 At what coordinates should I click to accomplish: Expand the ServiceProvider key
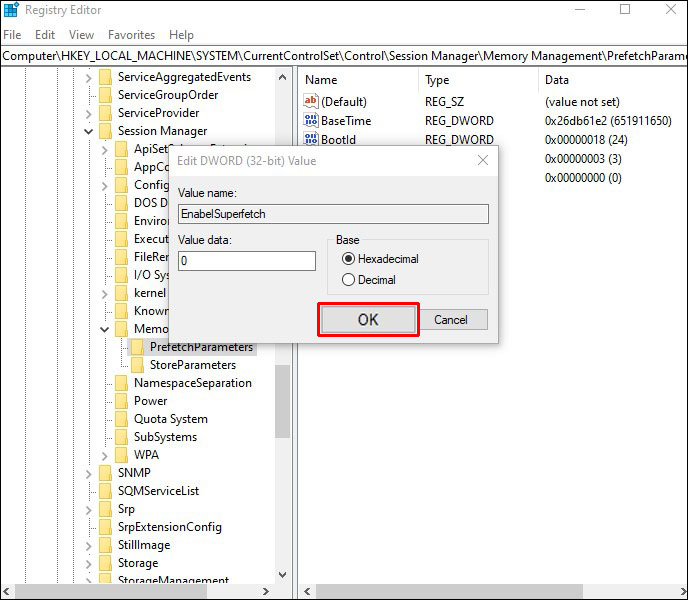click(x=89, y=114)
